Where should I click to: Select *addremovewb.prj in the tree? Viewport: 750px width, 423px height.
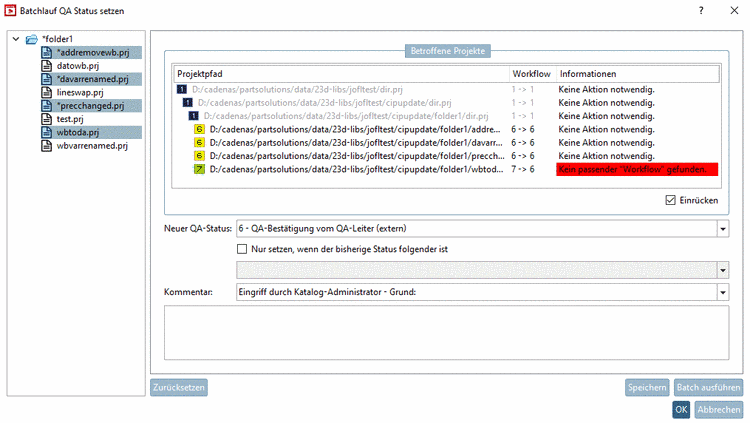pyautogui.click(x=93, y=53)
